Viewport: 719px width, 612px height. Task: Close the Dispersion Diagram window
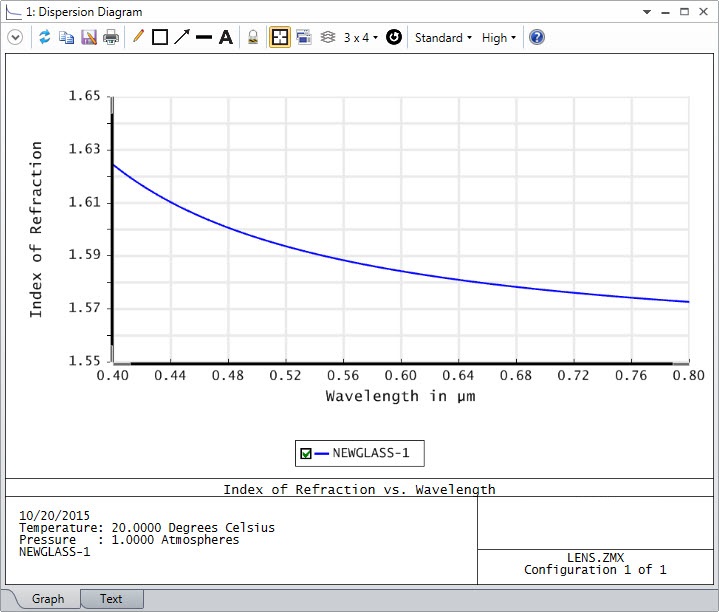click(x=703, y=12)
